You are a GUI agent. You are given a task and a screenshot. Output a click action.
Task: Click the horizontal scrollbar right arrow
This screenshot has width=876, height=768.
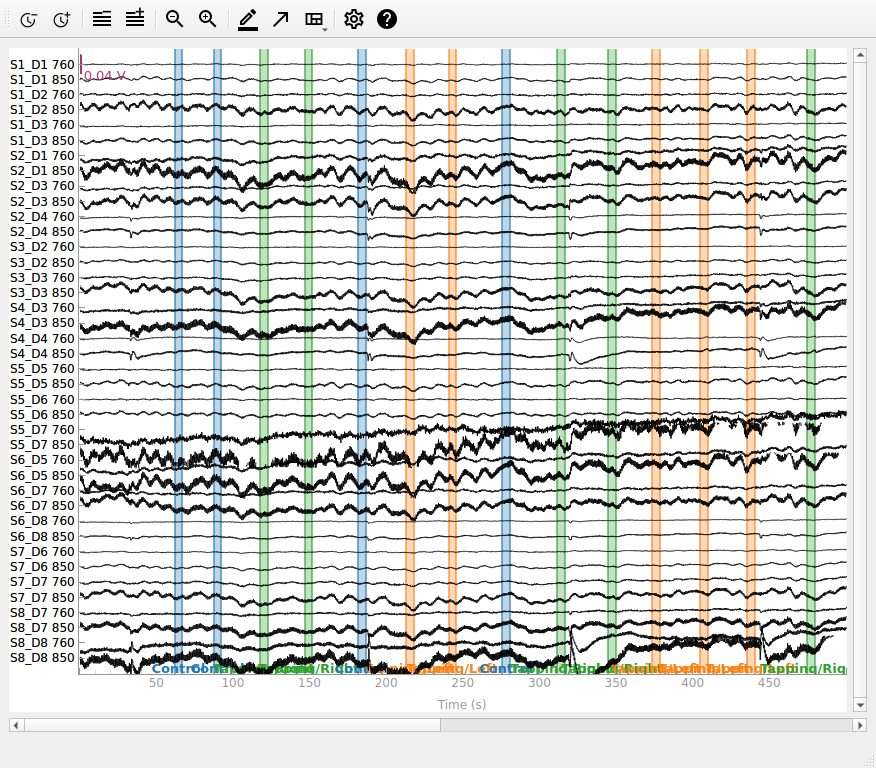pos(860,725)
